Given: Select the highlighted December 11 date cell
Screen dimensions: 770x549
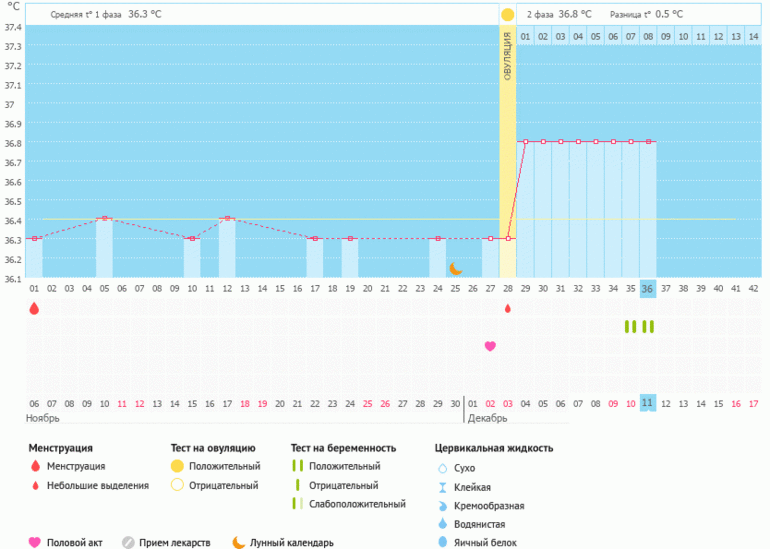Looking at the screenshot, I should coord(648,402).
